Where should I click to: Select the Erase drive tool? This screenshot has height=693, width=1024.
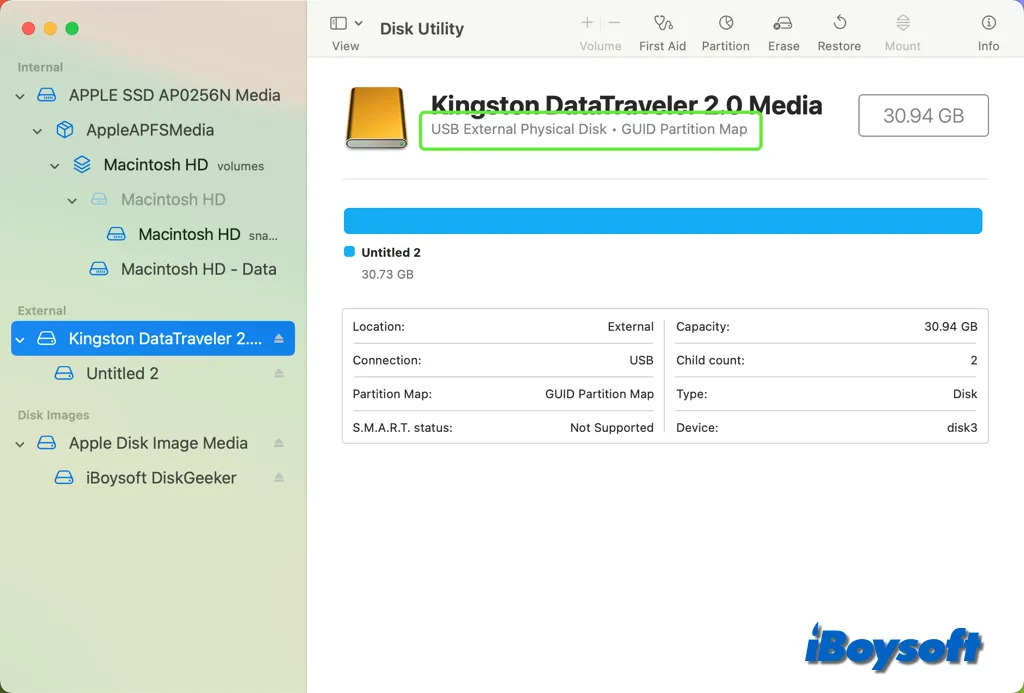click(783, 24)
